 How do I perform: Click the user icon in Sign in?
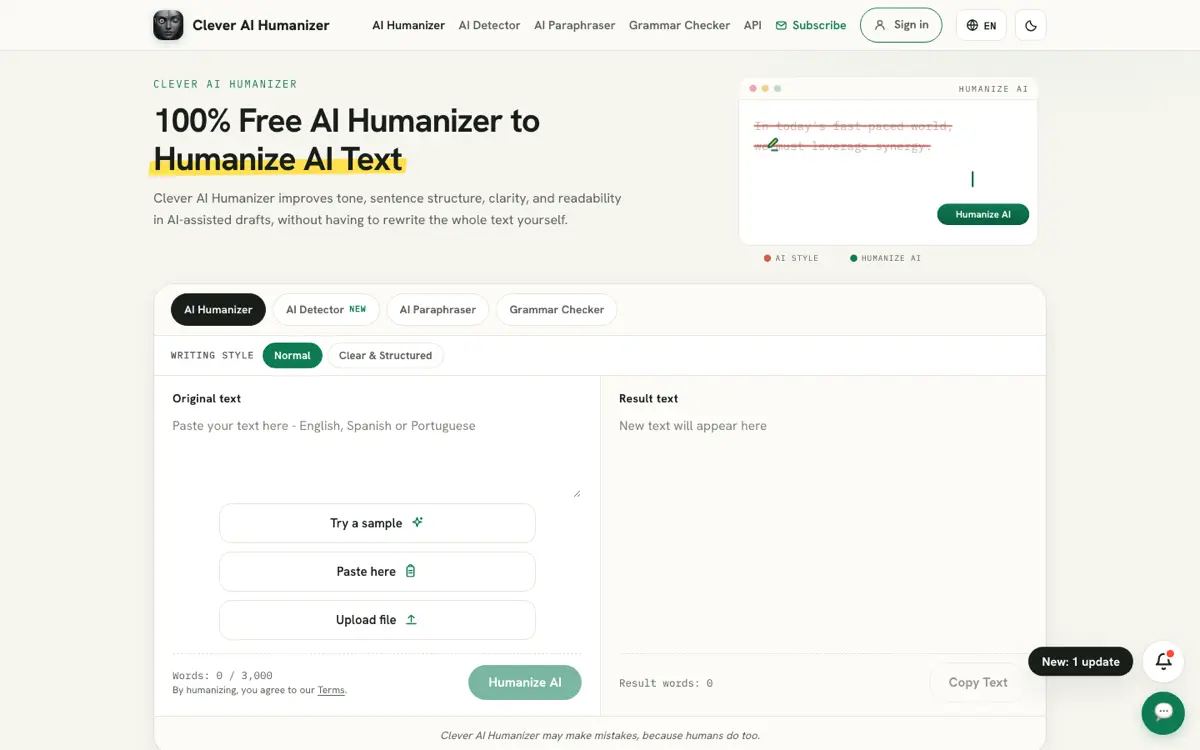880,25
